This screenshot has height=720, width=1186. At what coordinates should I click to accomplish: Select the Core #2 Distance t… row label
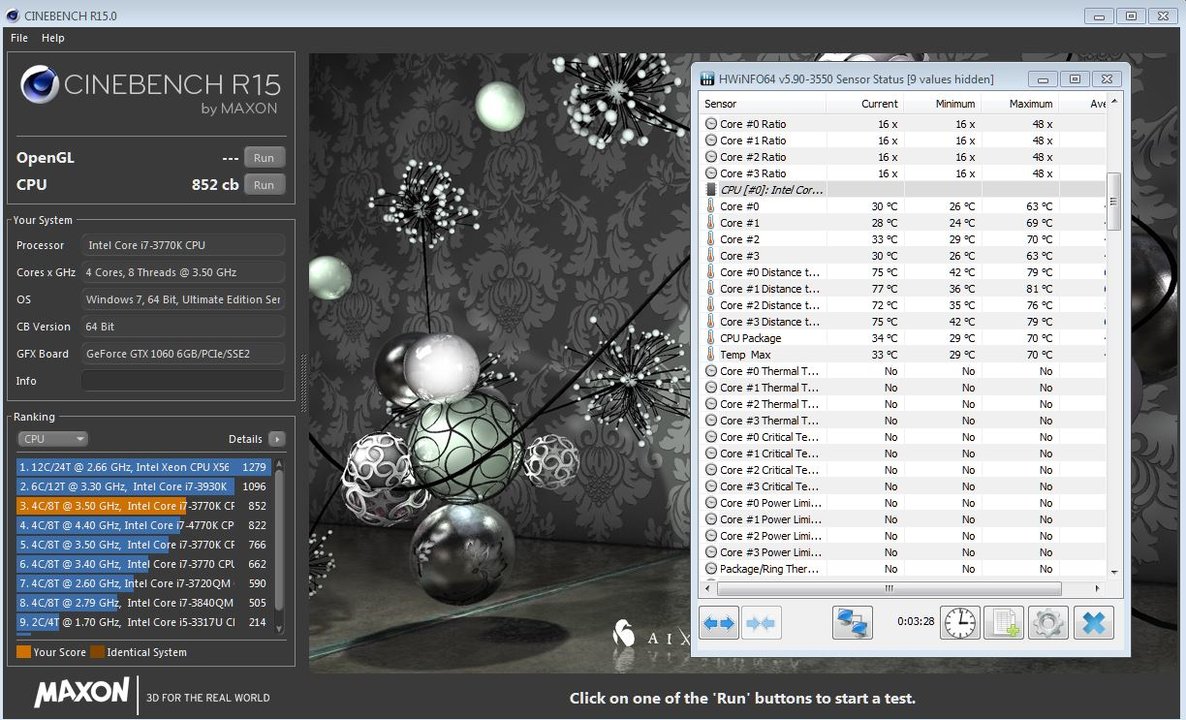tap(769, 306)
